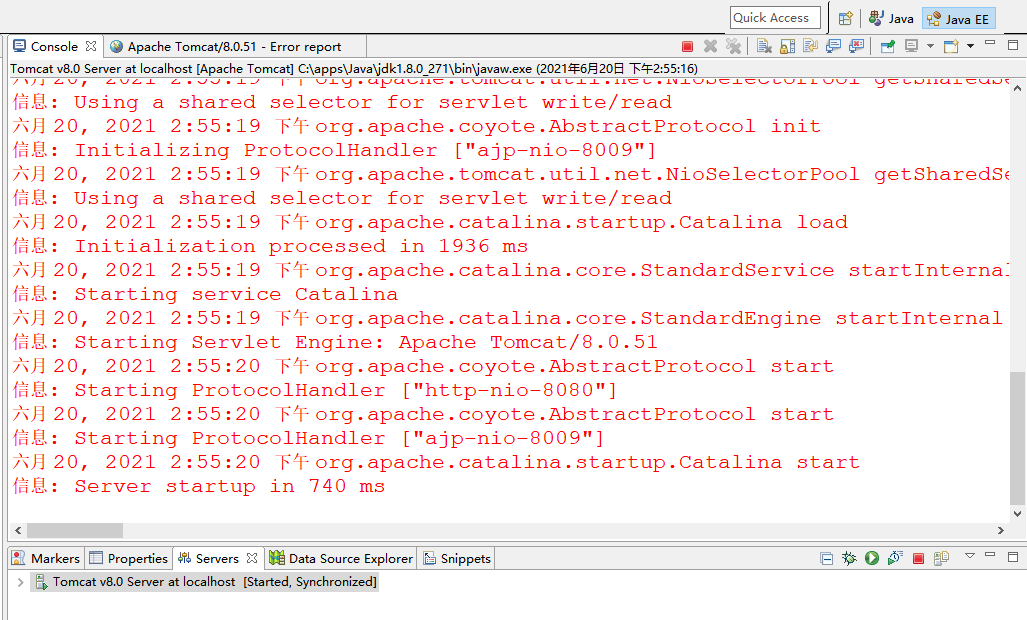Collapse all in Servers view
The image size is (1027, 620).
tap(827, 558)
